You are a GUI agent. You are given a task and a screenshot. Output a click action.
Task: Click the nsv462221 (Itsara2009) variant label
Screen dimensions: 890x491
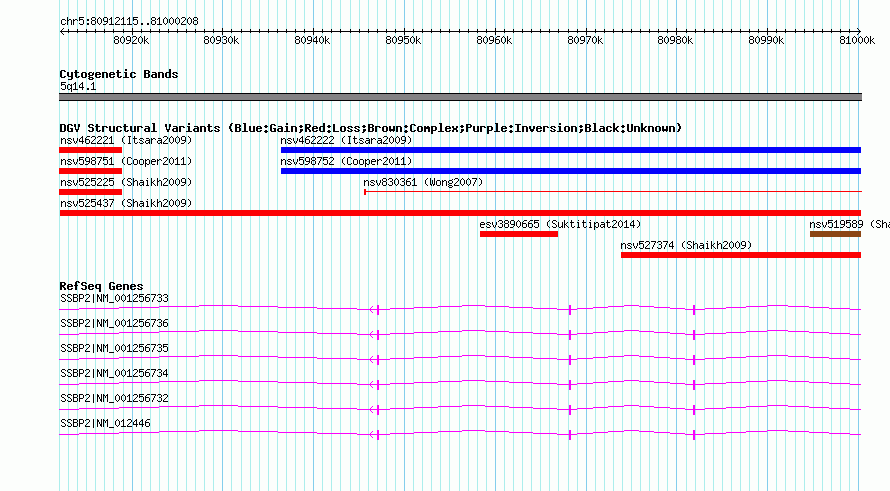(x=126, y=140)
